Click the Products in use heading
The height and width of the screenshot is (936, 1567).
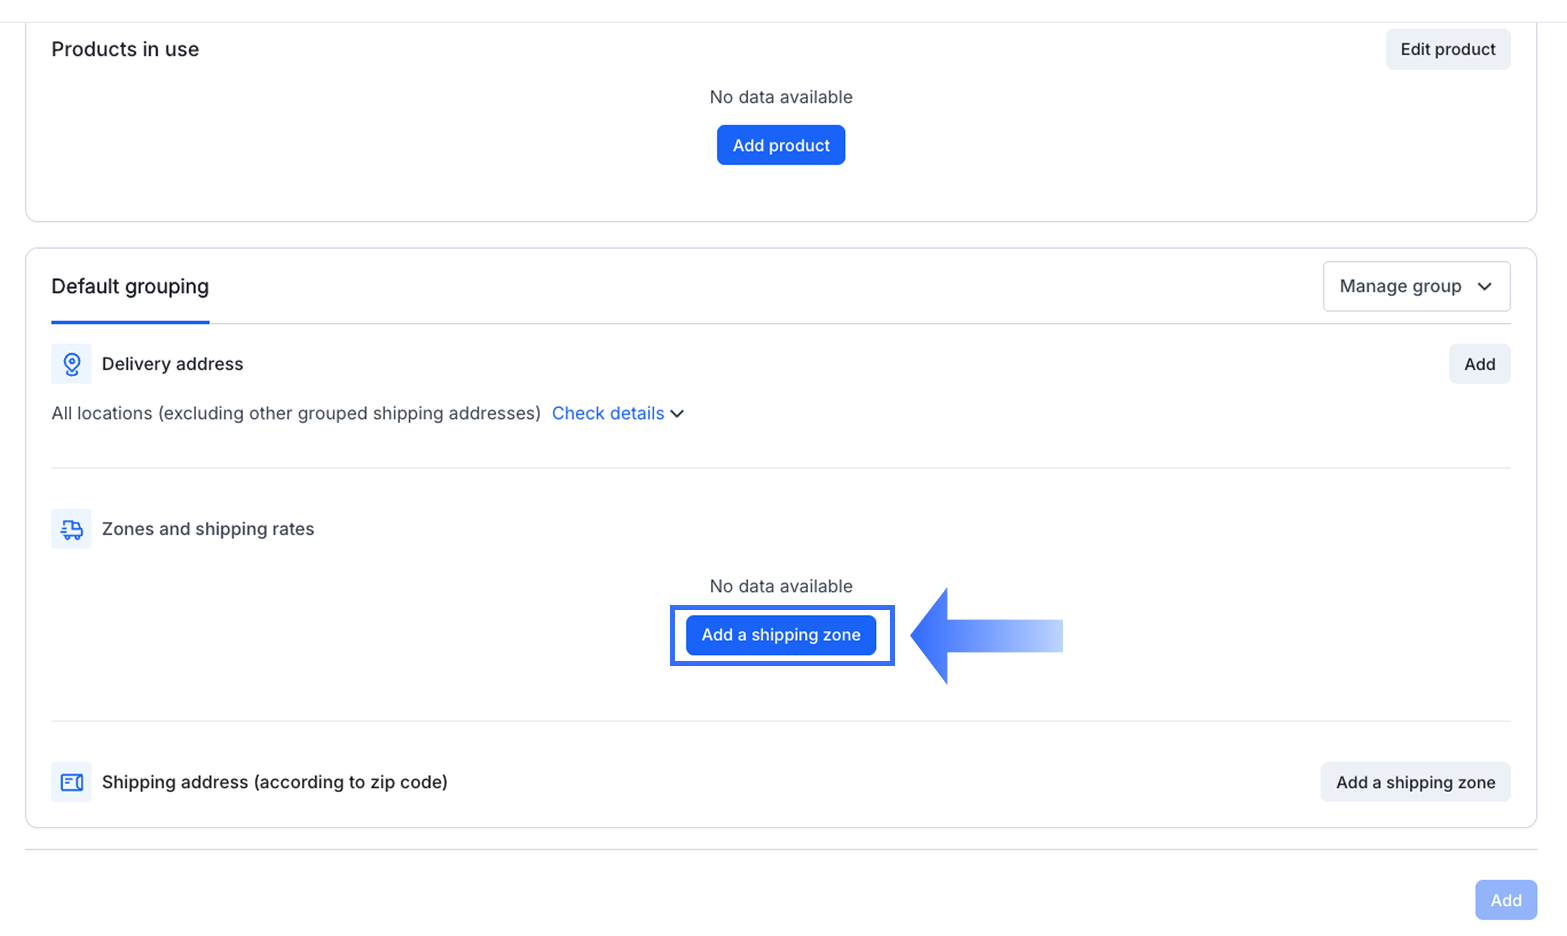coord(125,49)
